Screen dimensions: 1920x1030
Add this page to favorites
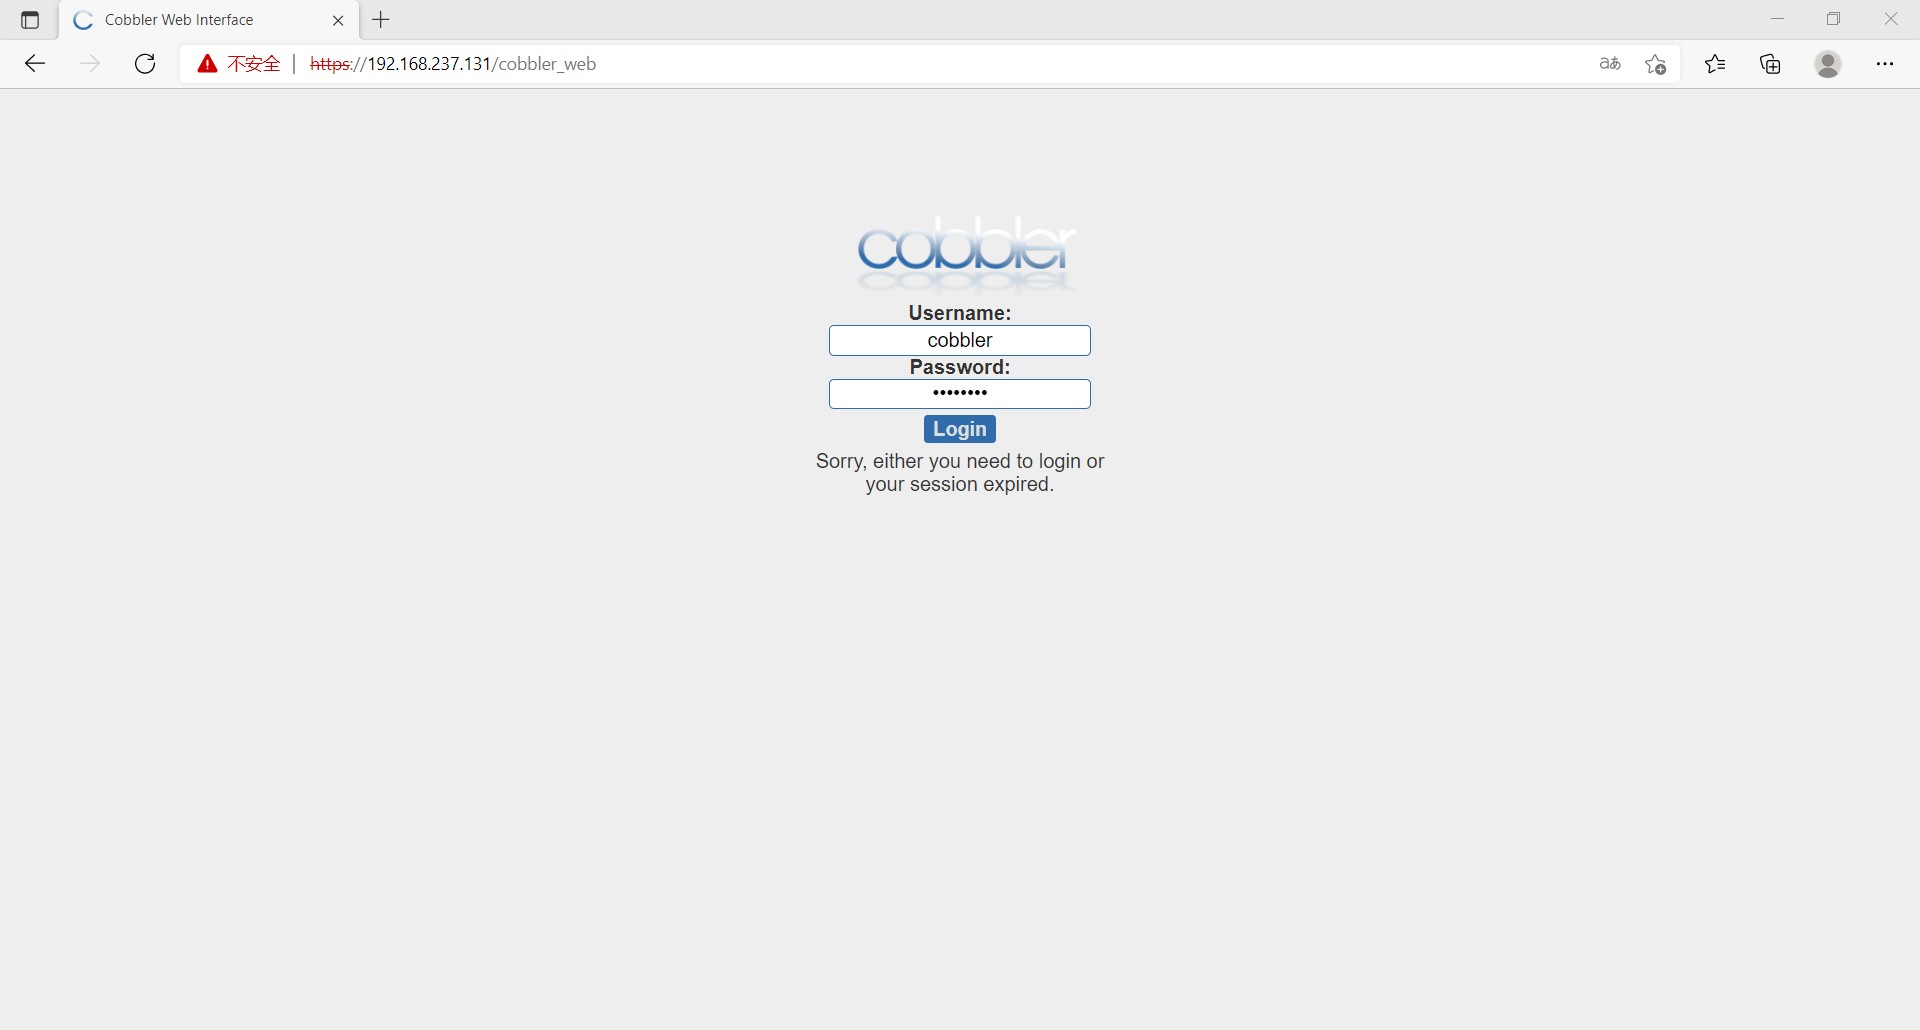point(1655,64)
